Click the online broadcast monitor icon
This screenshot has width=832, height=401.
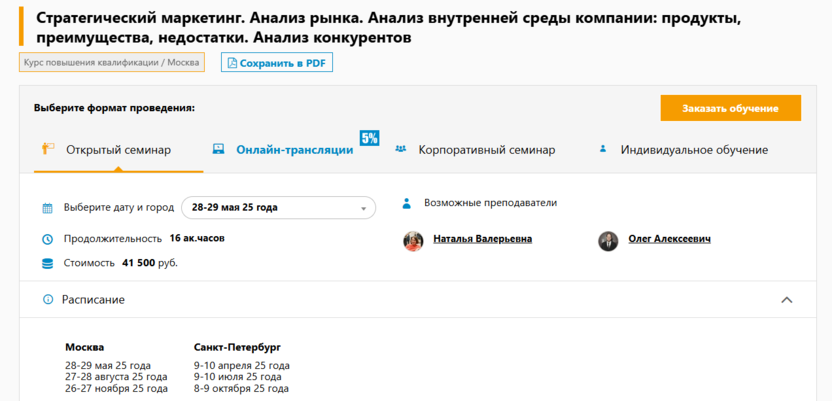[218, 149]
